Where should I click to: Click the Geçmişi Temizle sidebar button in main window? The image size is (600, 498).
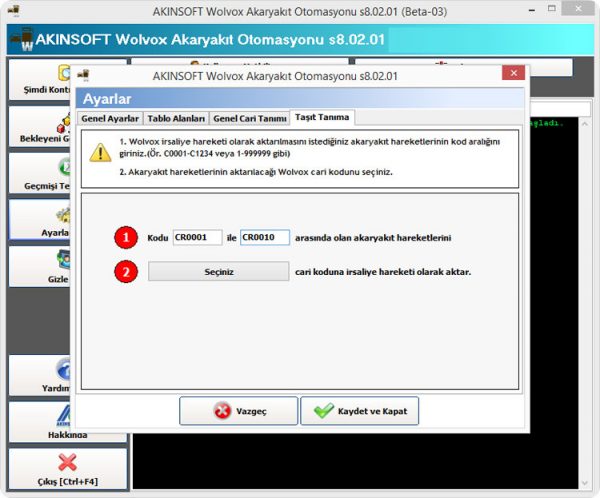(40, 173)
